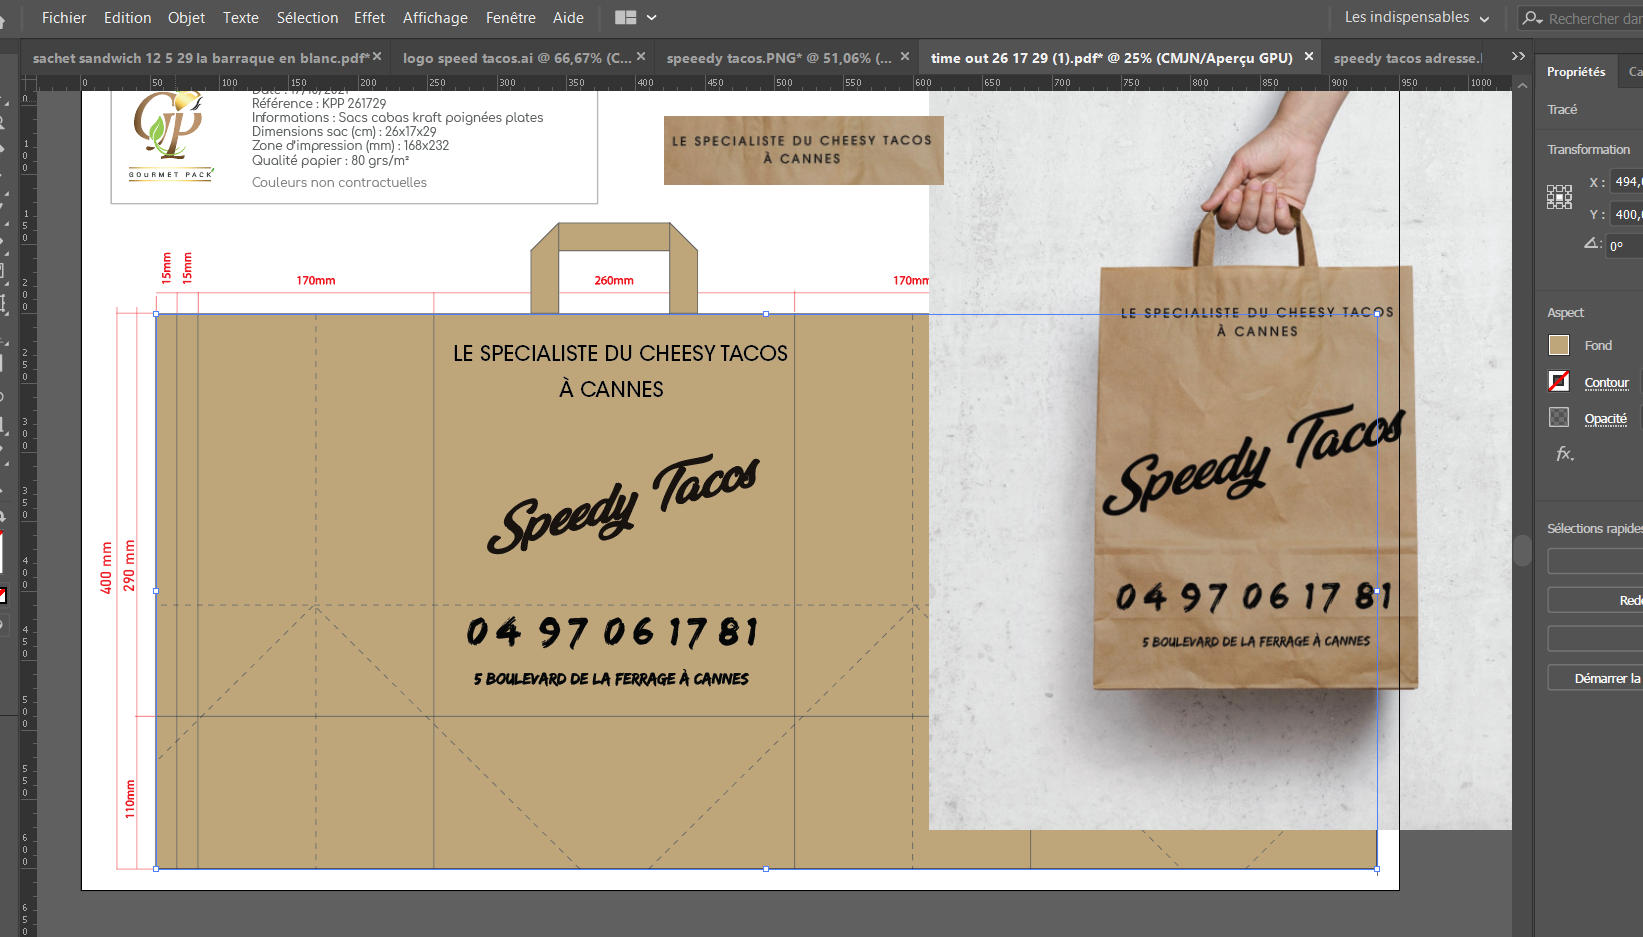Open the Objet menu
The width and height of the screenshot is (1643, 937).
pos(186,18)
